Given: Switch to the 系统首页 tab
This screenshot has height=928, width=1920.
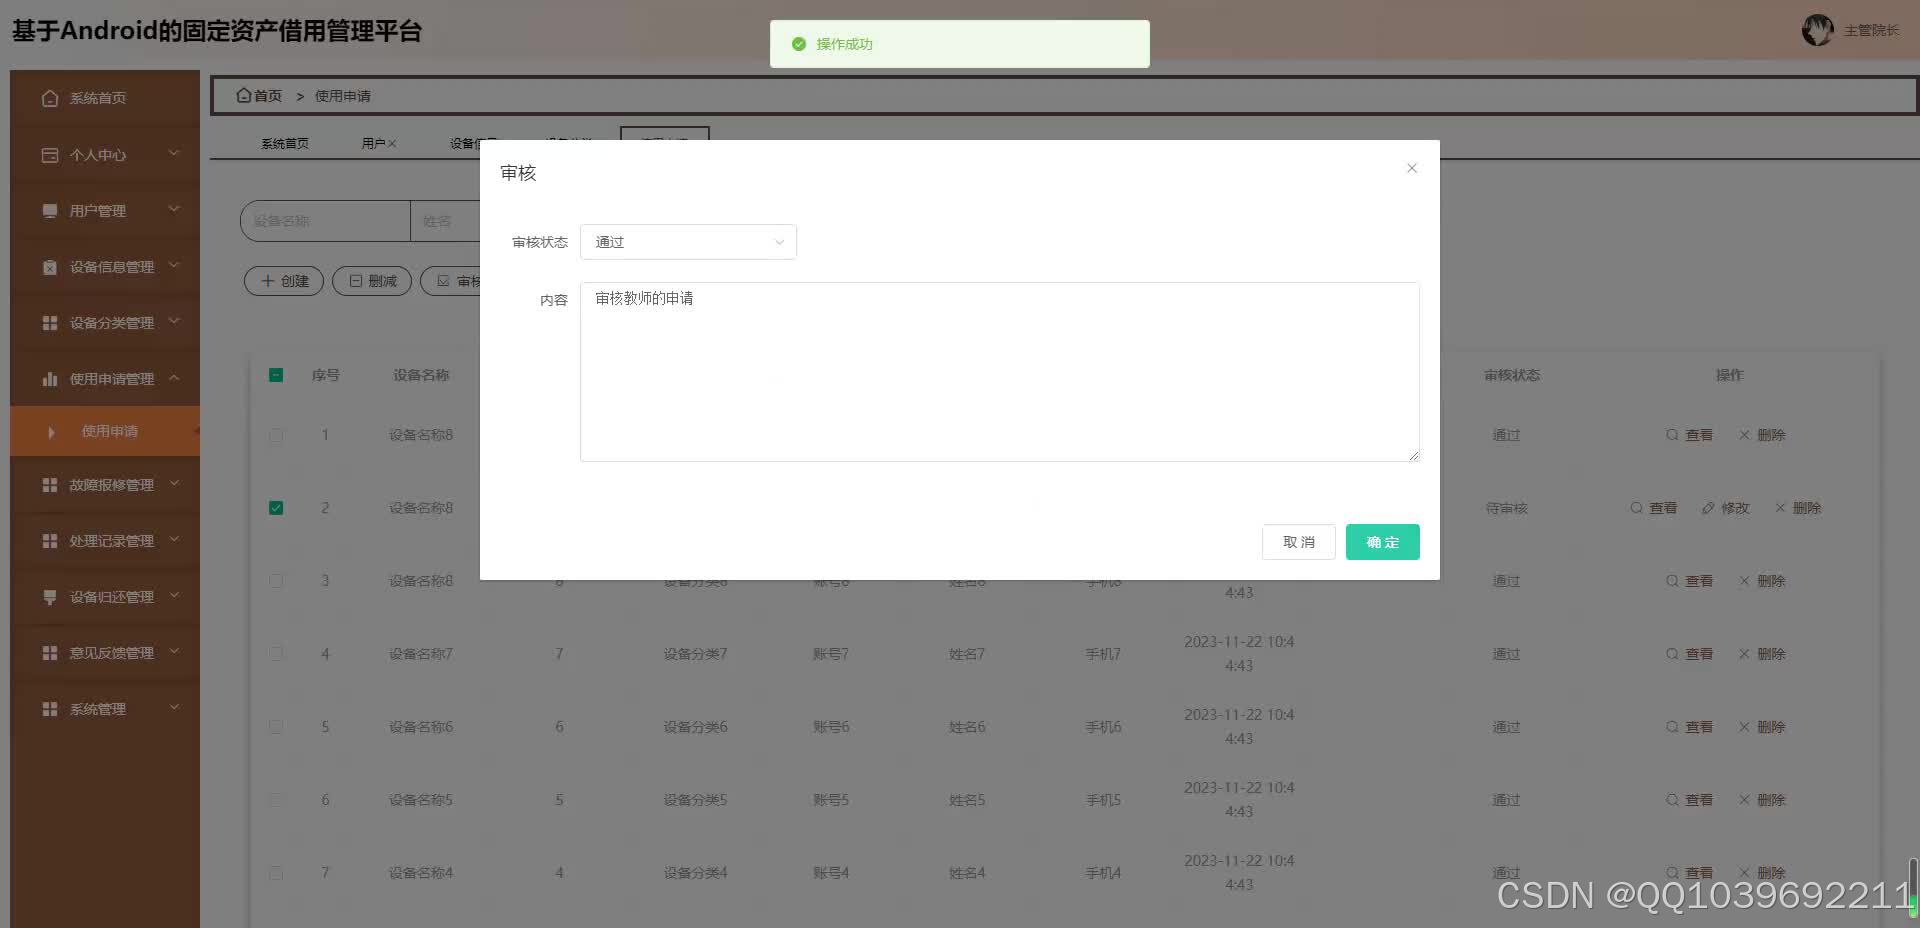Looking at the screenshot, I should click(x=285, y=144).
